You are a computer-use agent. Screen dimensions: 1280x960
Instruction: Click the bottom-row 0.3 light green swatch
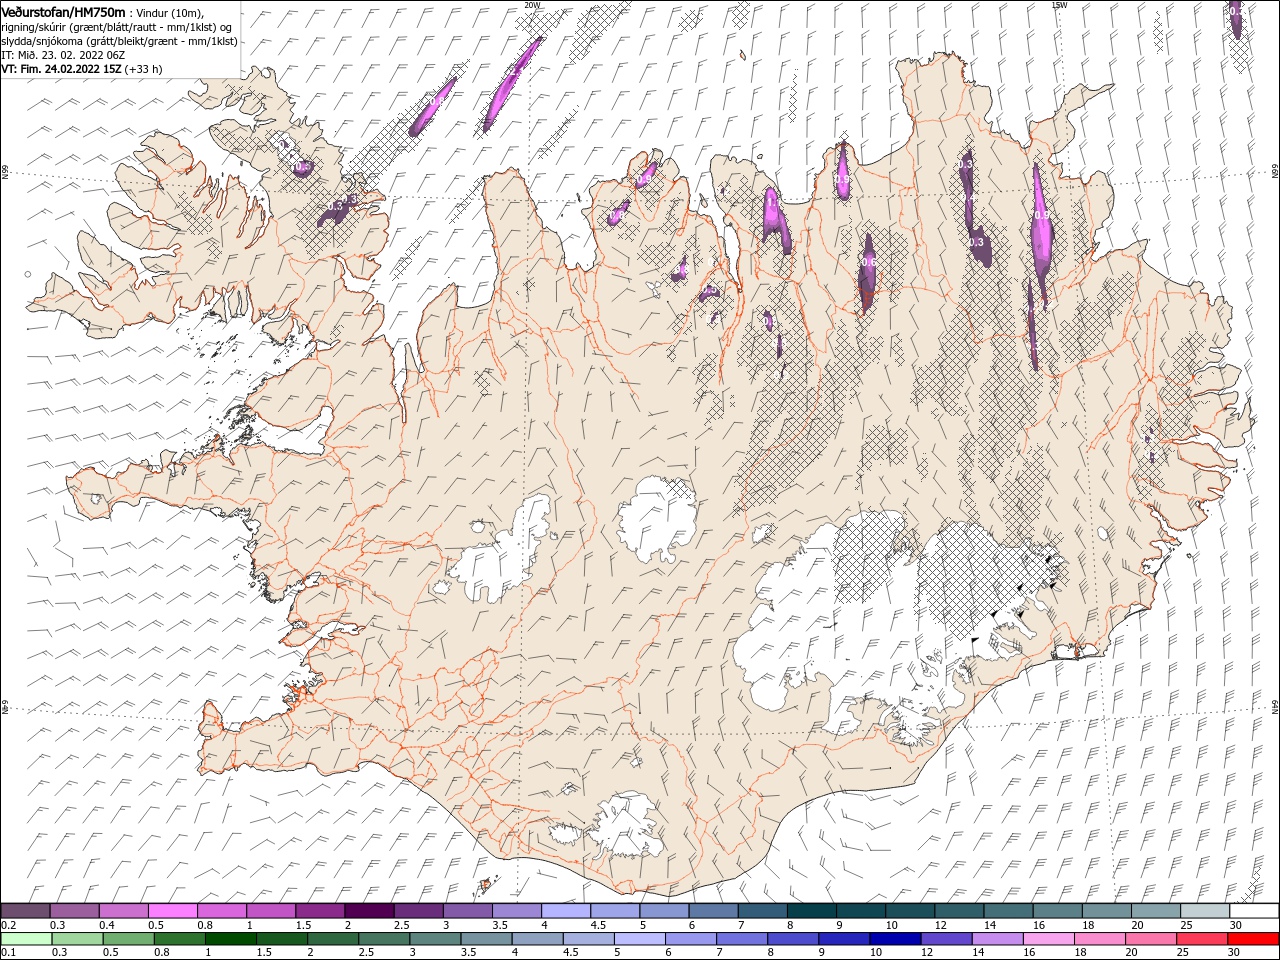[x=77, y=939]
